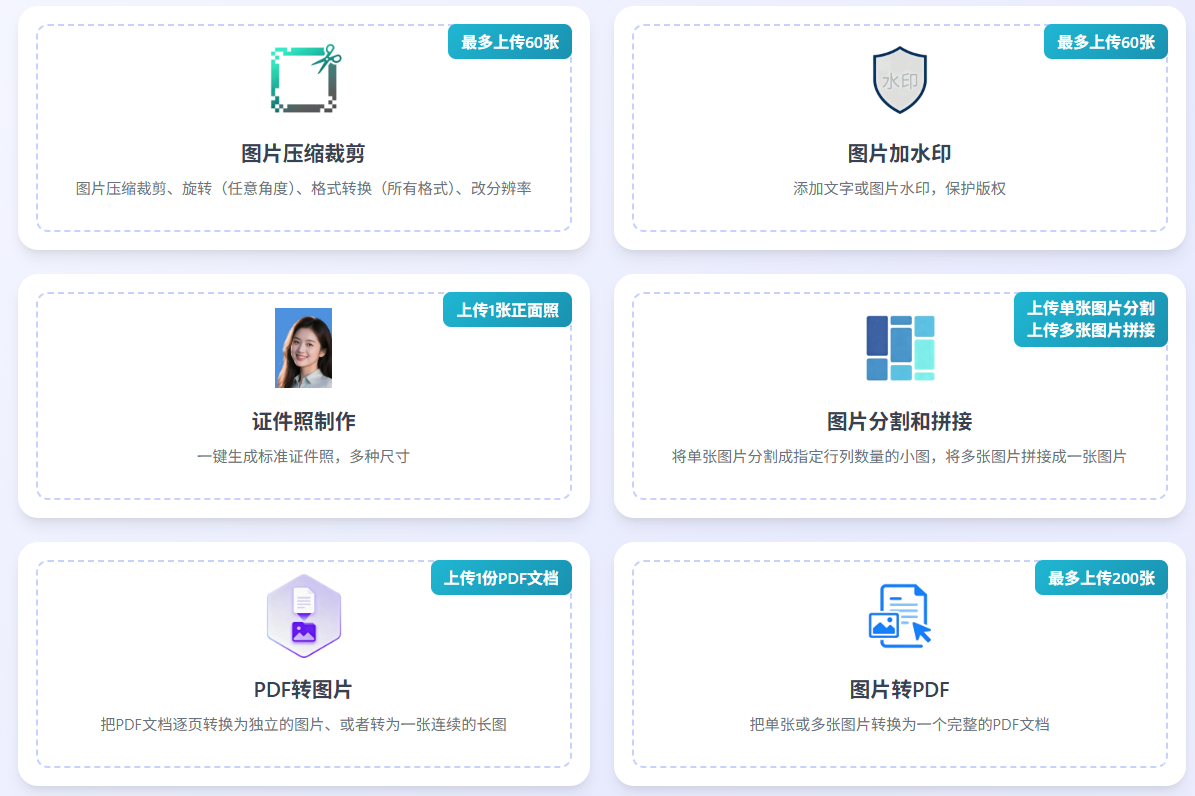The height and width of the screenshot is (796, 1195).
Task: Open the 图片加水印 title link
Action: (899, 154)
